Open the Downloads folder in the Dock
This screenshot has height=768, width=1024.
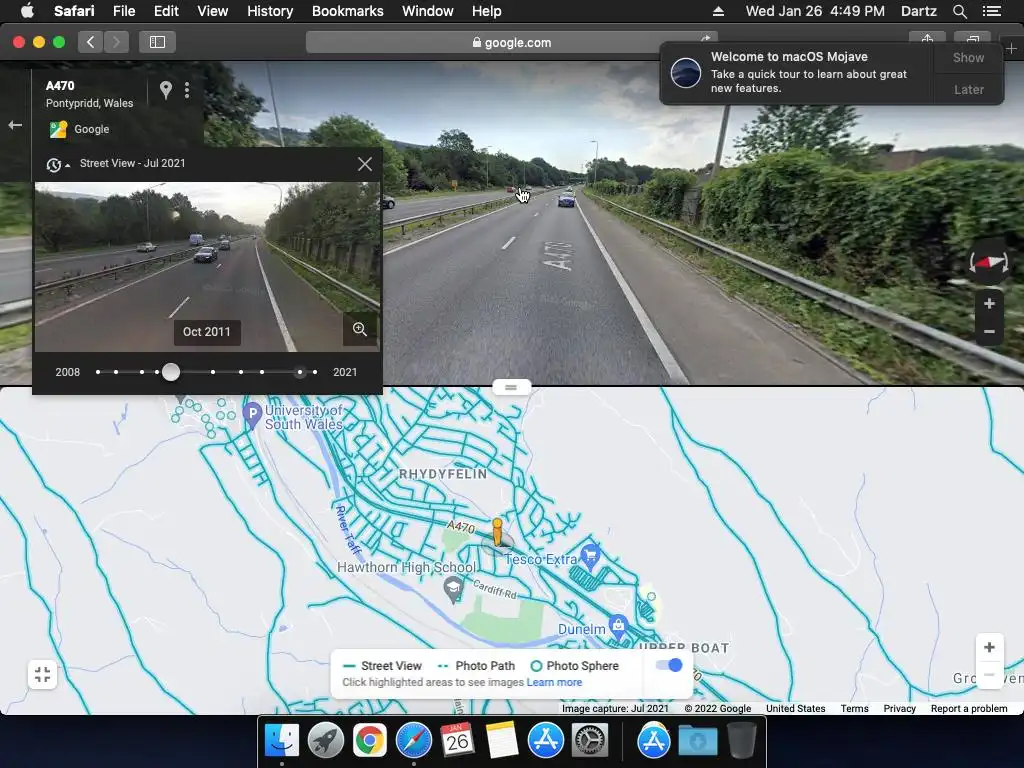[x=697, y=741]
